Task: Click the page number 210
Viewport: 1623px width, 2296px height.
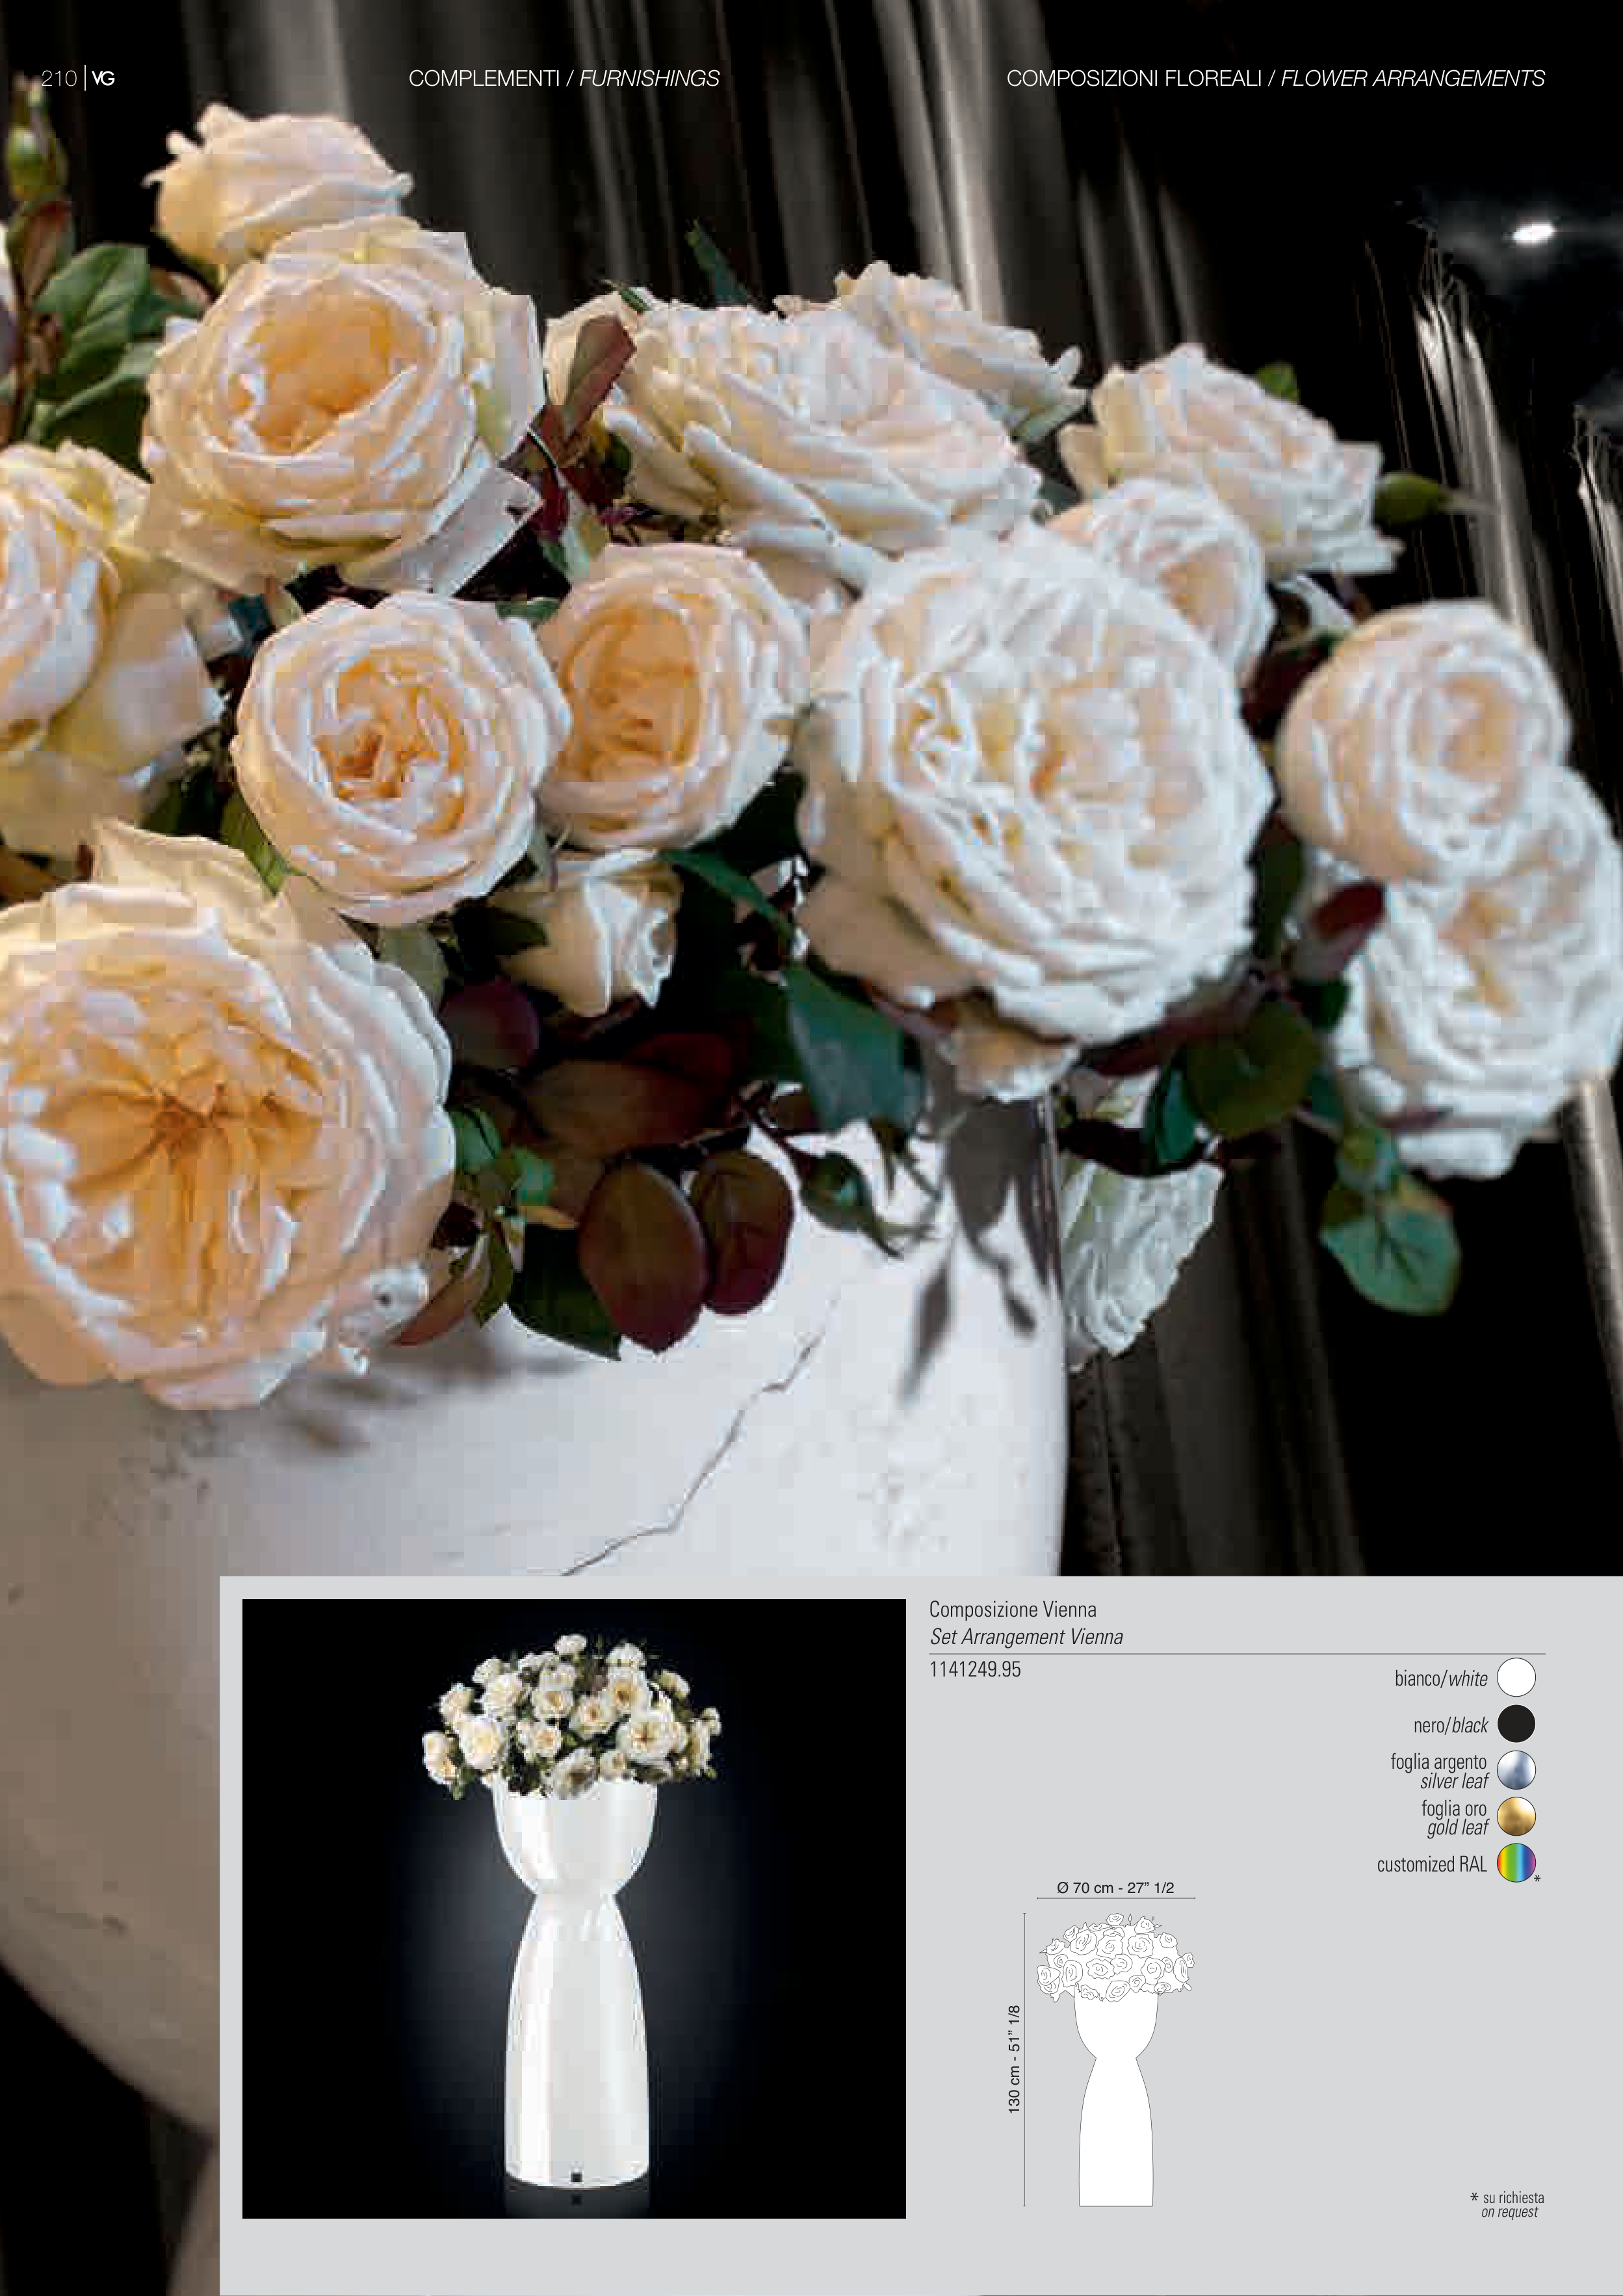Action: (x=59, y=79)
